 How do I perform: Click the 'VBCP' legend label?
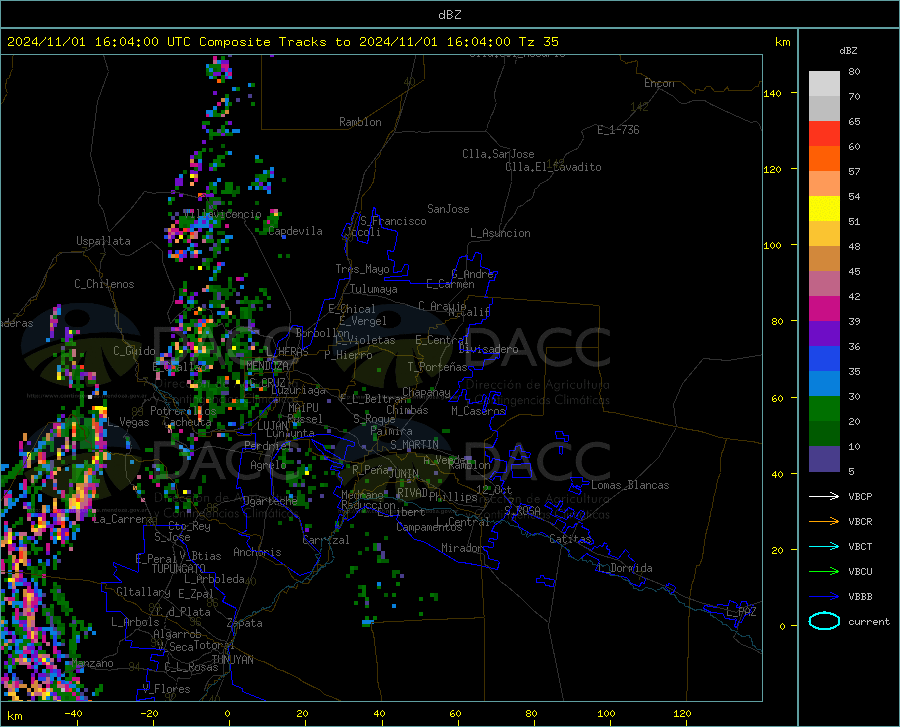(x=860, y=496)
